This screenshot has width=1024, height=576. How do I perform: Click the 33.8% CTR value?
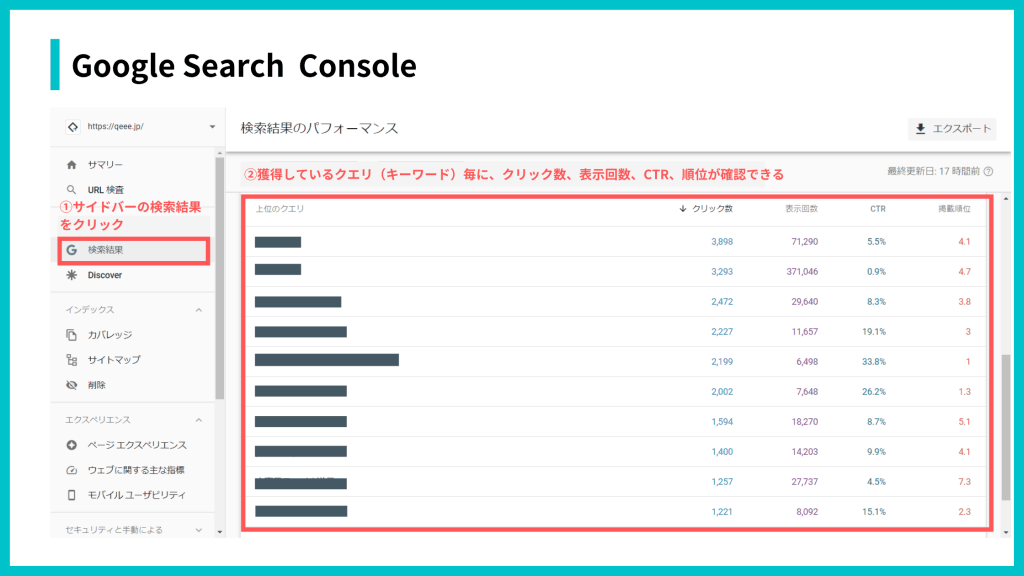(x=874, y=362)
